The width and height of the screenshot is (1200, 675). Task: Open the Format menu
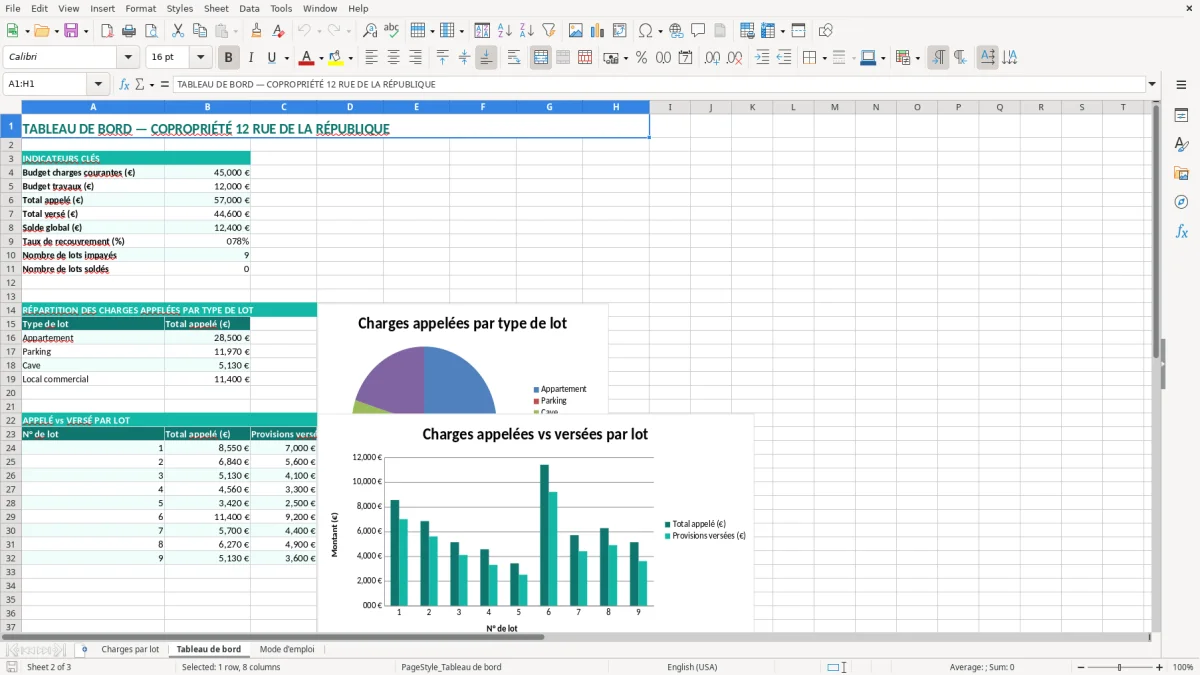(x=141, y=8)
